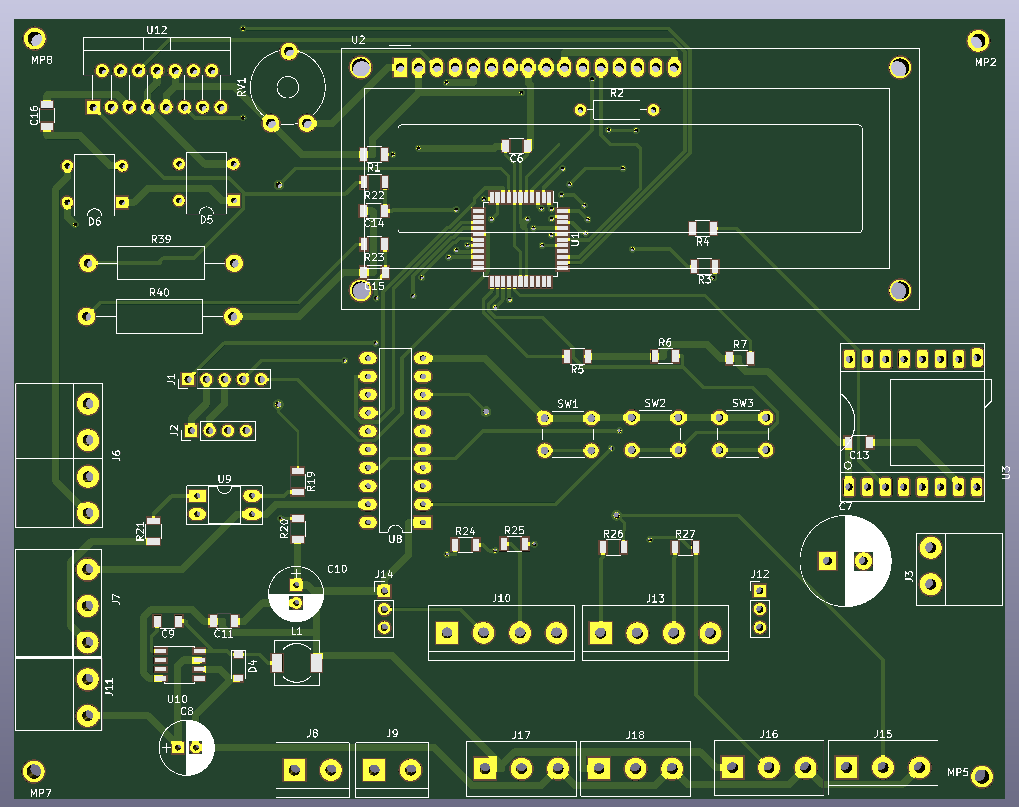The image size is (1019, 807).
Task: Click the R27 resistor label
Action: coord(685,534)
